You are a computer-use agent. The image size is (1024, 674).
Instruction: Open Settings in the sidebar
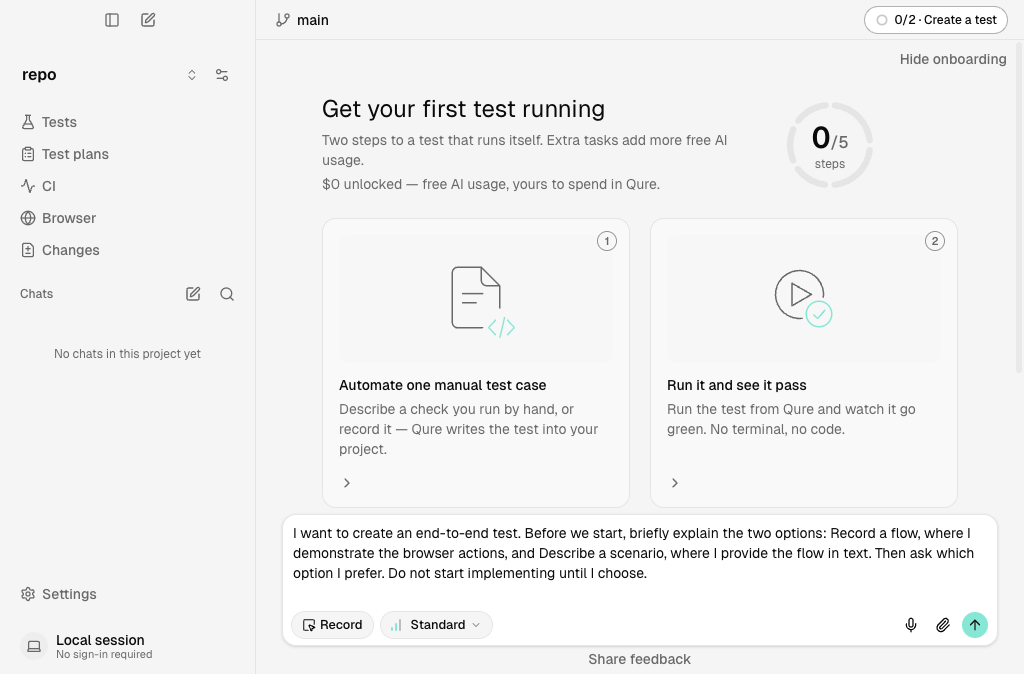tap(59, 594)
